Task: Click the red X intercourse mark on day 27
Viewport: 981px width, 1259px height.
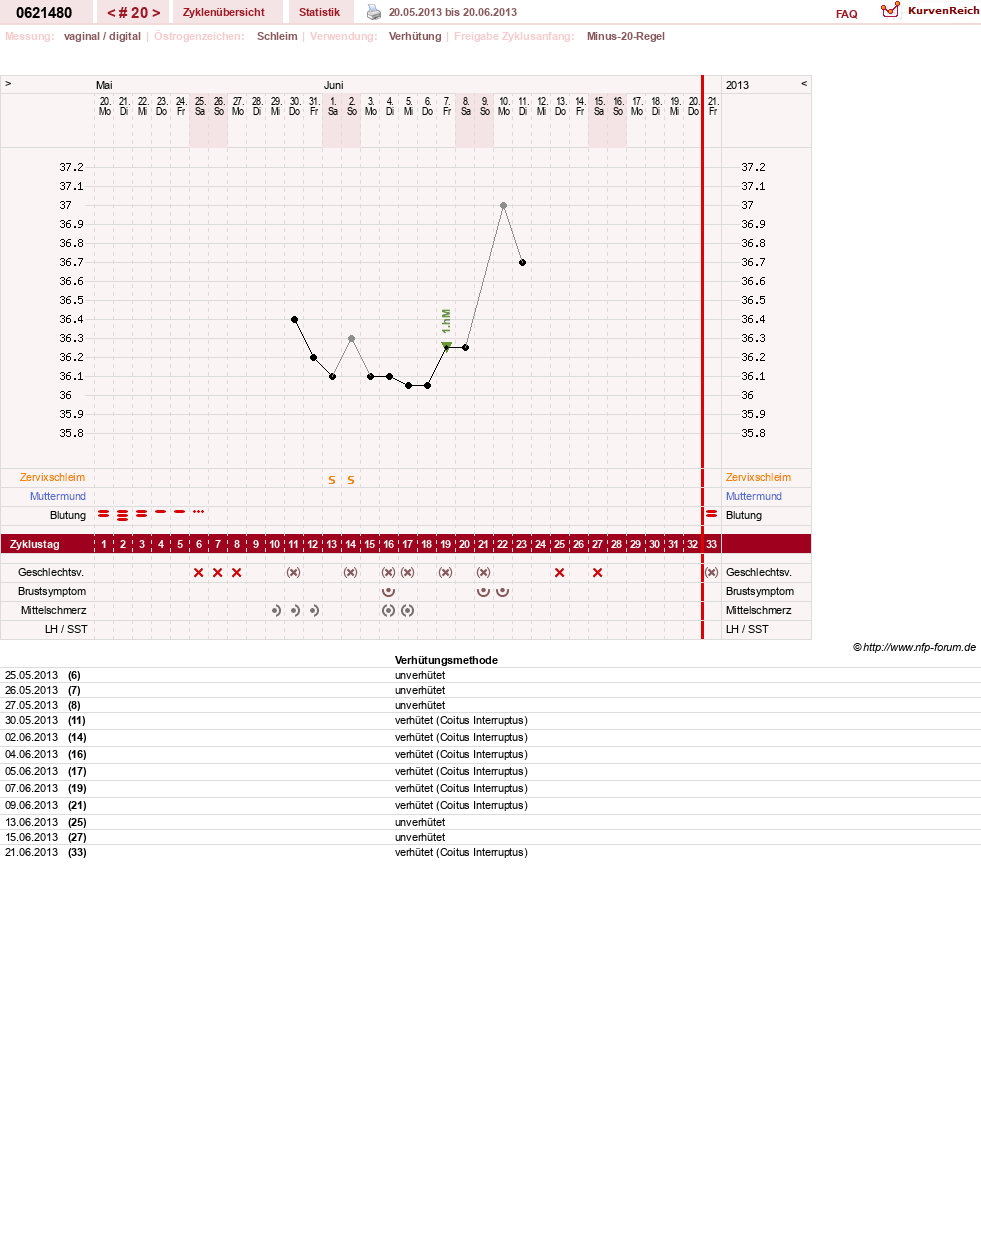Action: (597, 572)
